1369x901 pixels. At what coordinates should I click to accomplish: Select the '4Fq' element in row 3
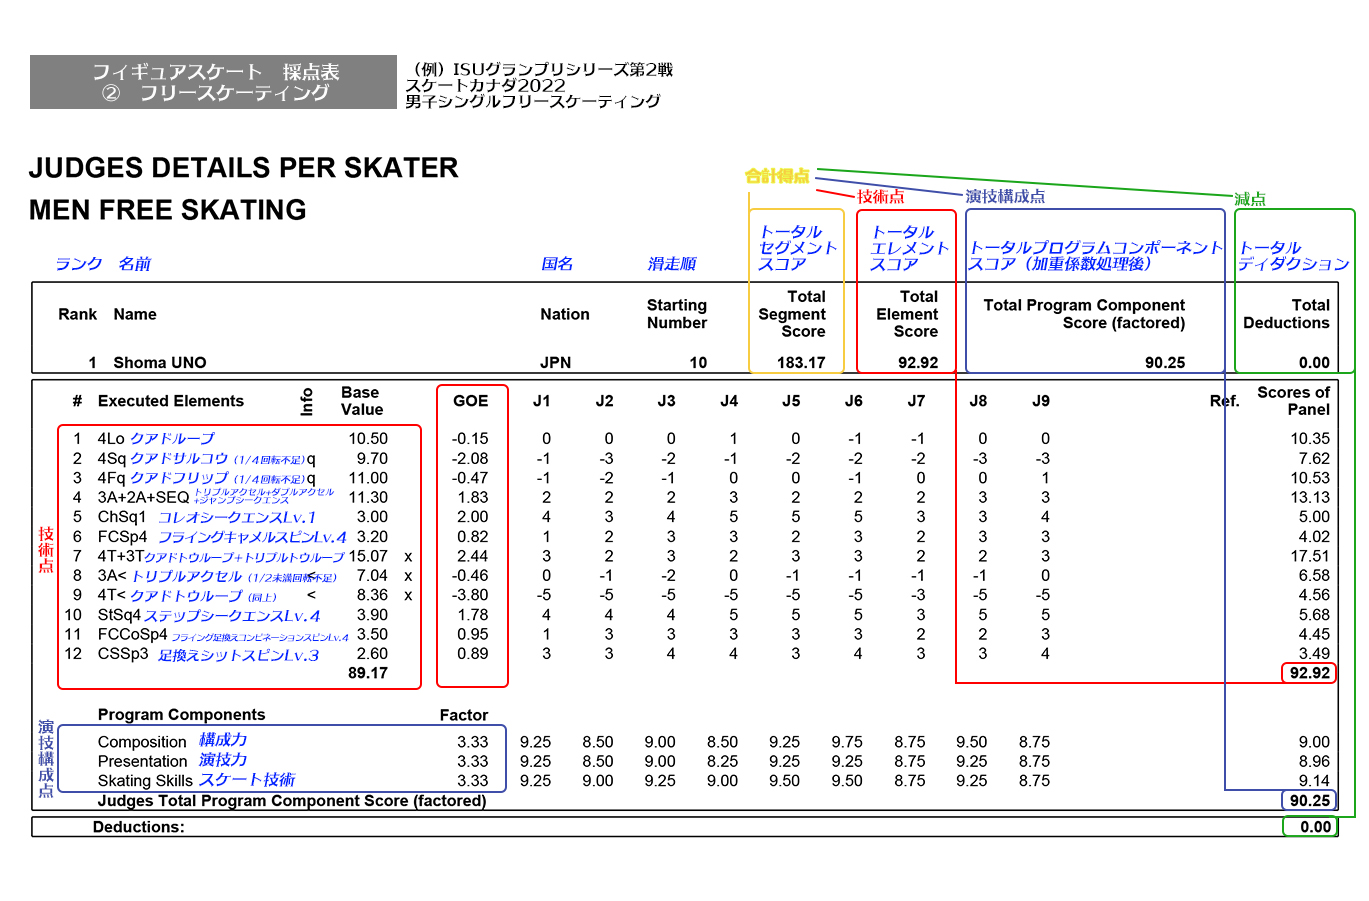(112, 478)
